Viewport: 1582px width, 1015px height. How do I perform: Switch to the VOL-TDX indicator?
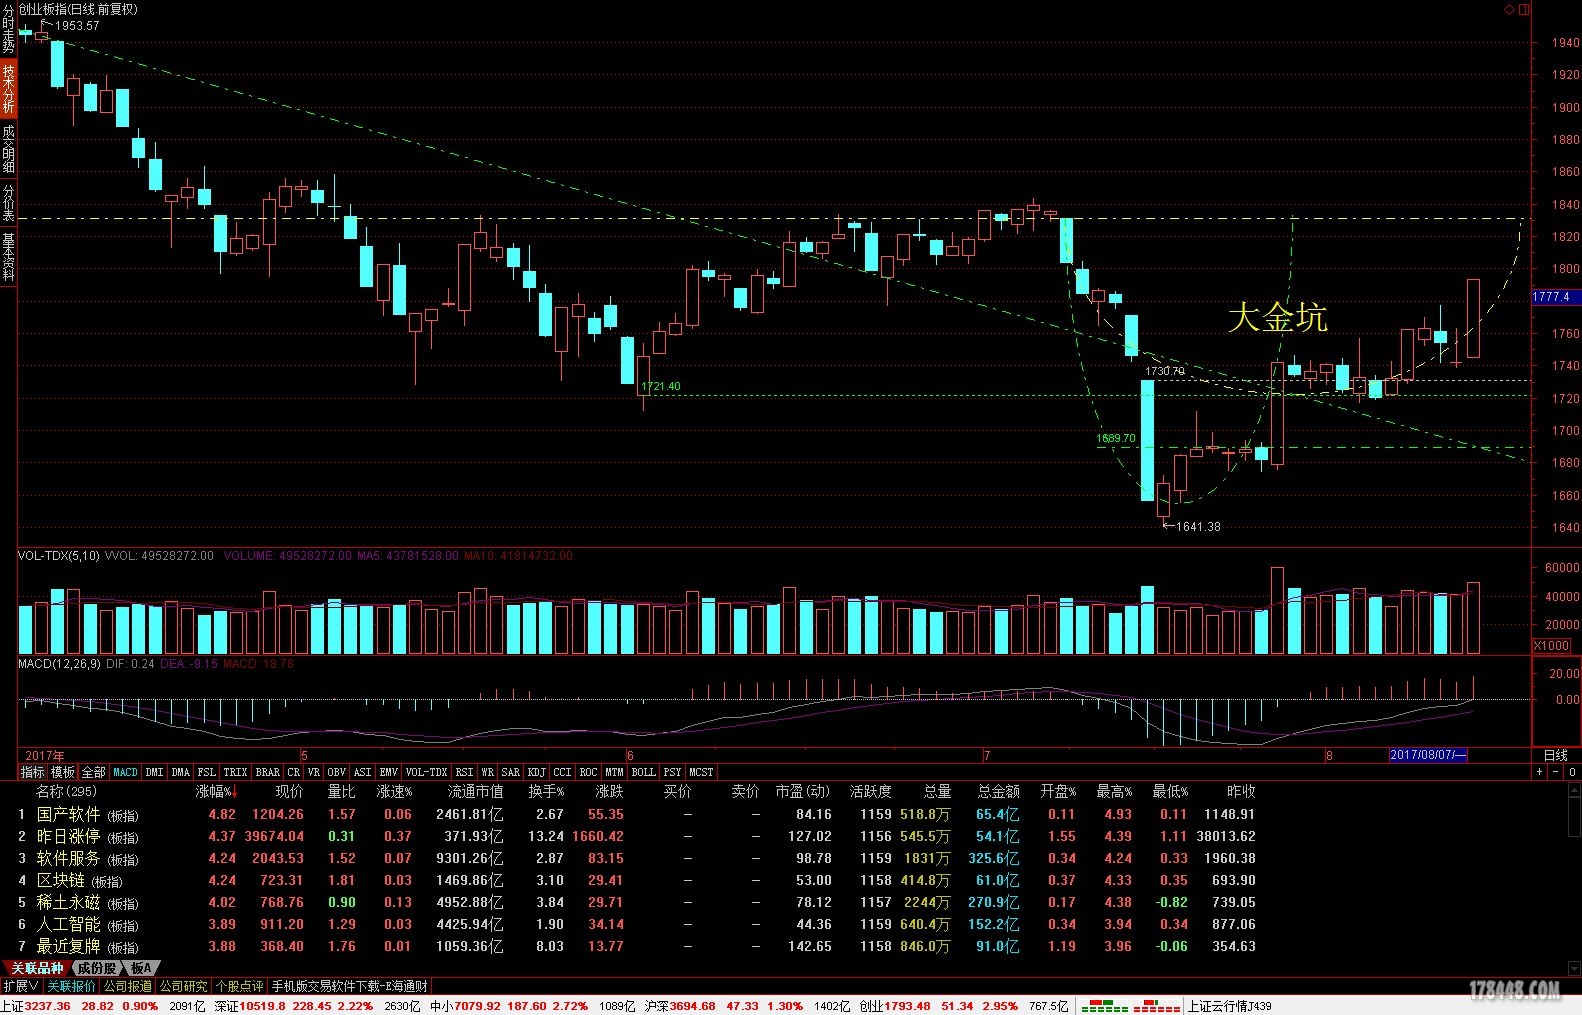coord(427,772)
